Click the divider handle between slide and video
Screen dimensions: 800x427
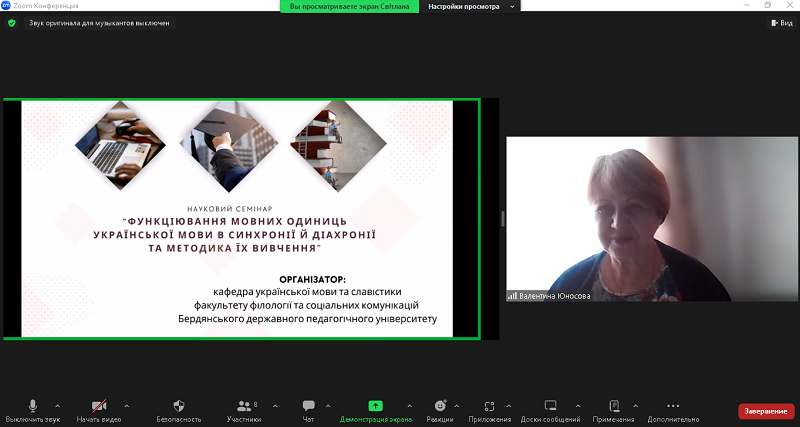[x=503, y=218]
